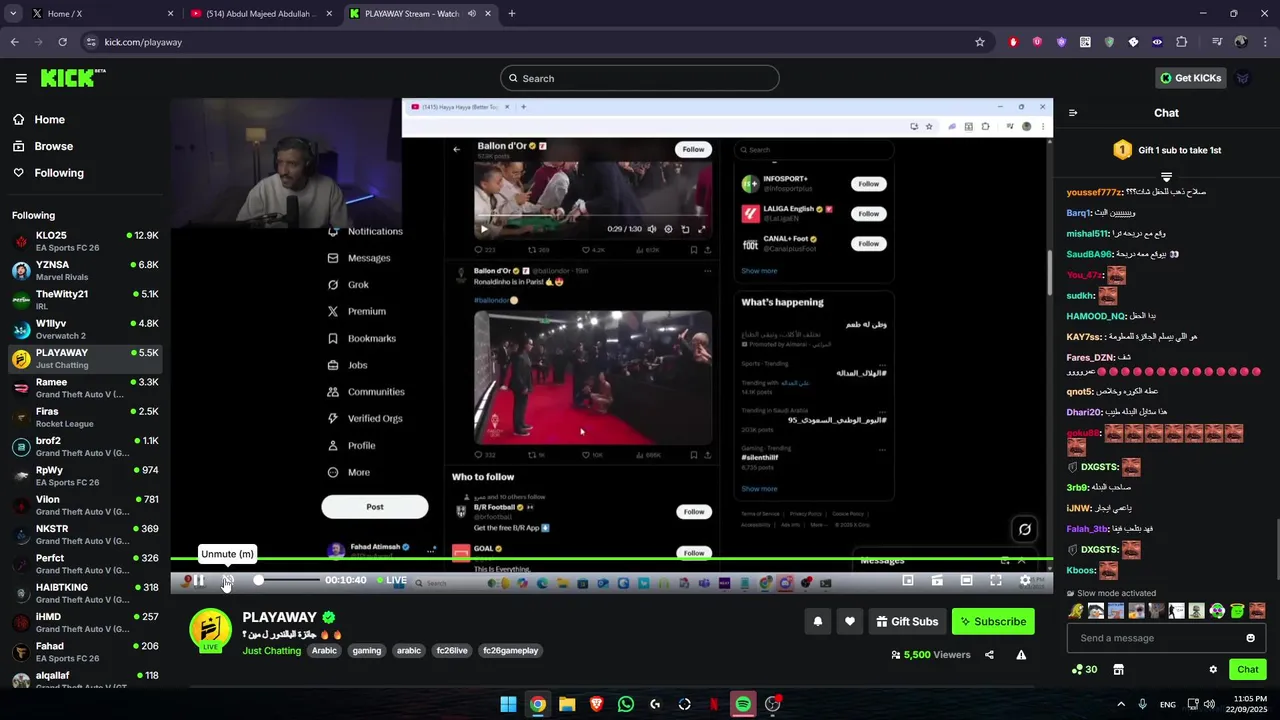Click the Gift Subs button

point(907,621)
